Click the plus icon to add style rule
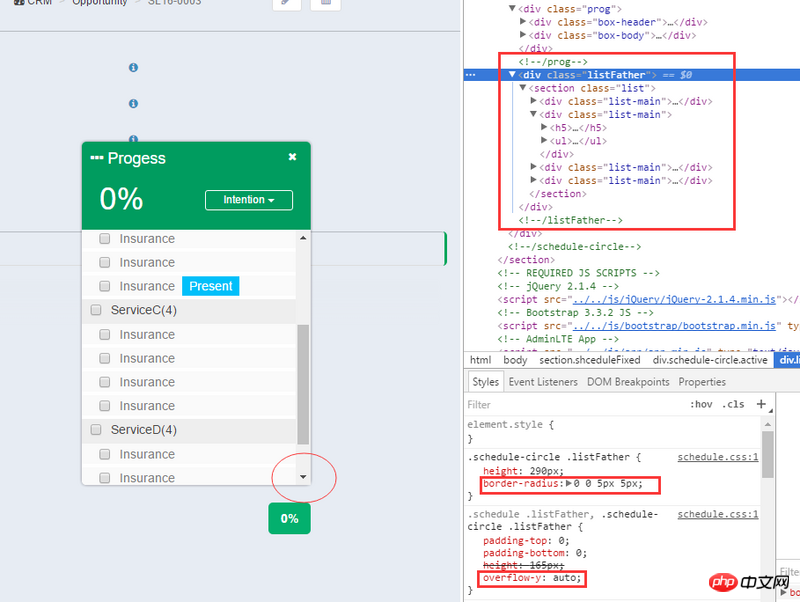 point(761,404)
